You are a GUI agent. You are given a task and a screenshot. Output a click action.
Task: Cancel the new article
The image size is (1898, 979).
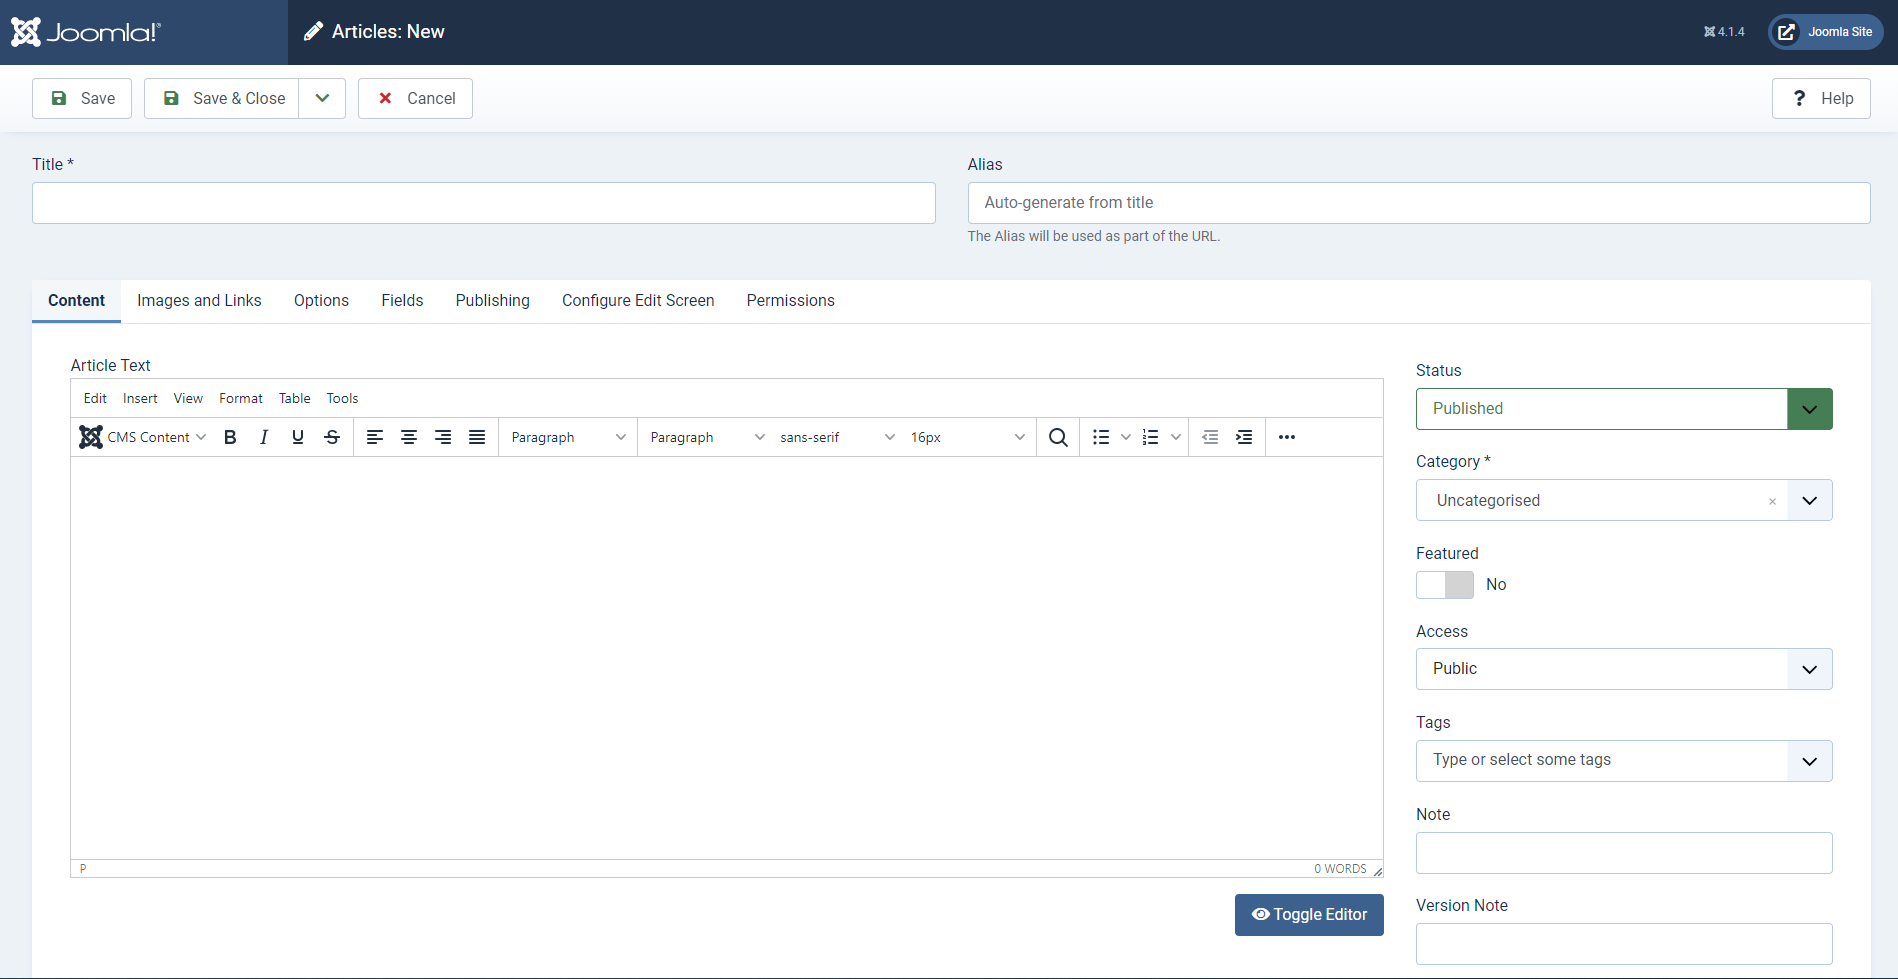[415, 98]
